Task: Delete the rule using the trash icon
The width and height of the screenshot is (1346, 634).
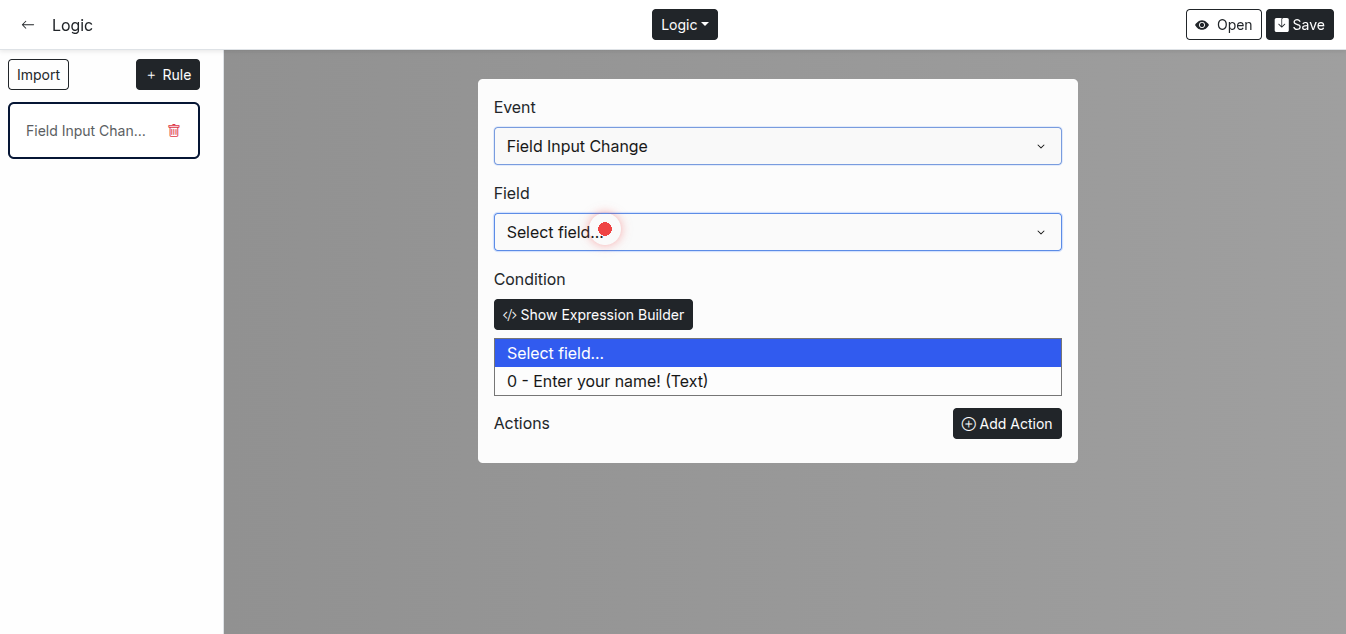Action: 174,131
